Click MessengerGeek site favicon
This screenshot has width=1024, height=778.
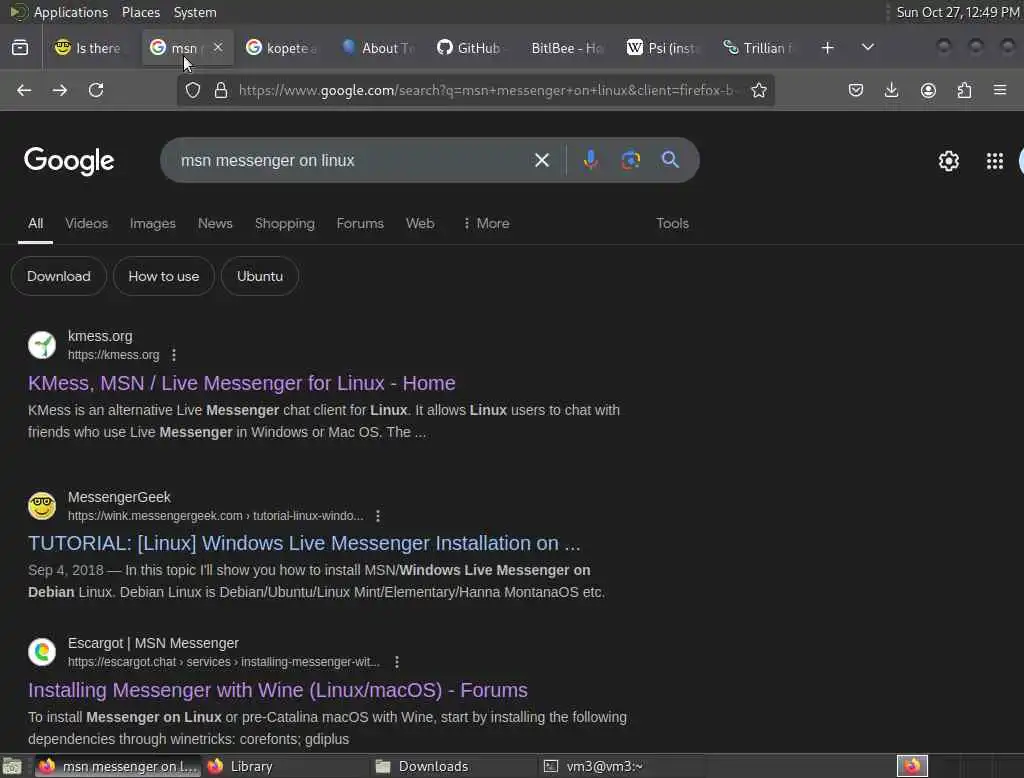coord(42,506)
